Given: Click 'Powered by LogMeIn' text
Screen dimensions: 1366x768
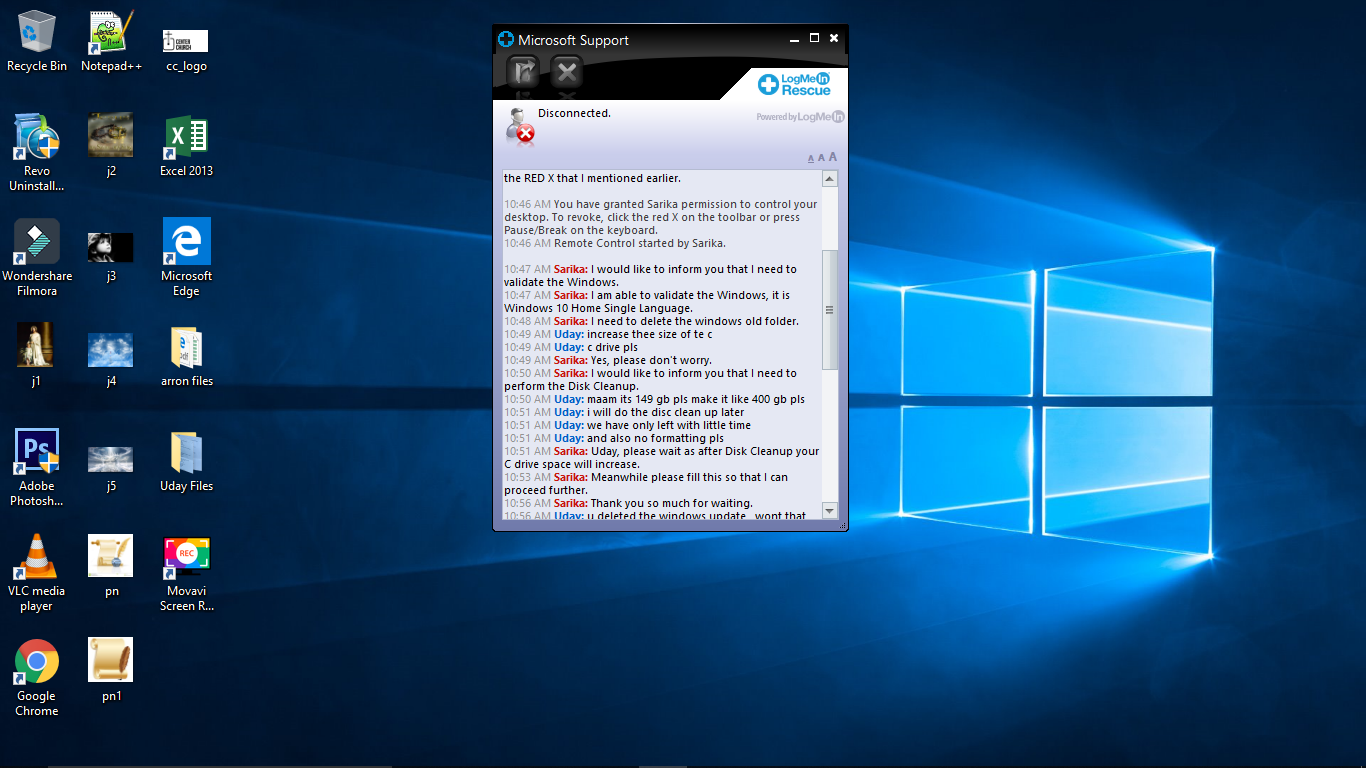Looking at the screenshot, I should coord(800,117).
